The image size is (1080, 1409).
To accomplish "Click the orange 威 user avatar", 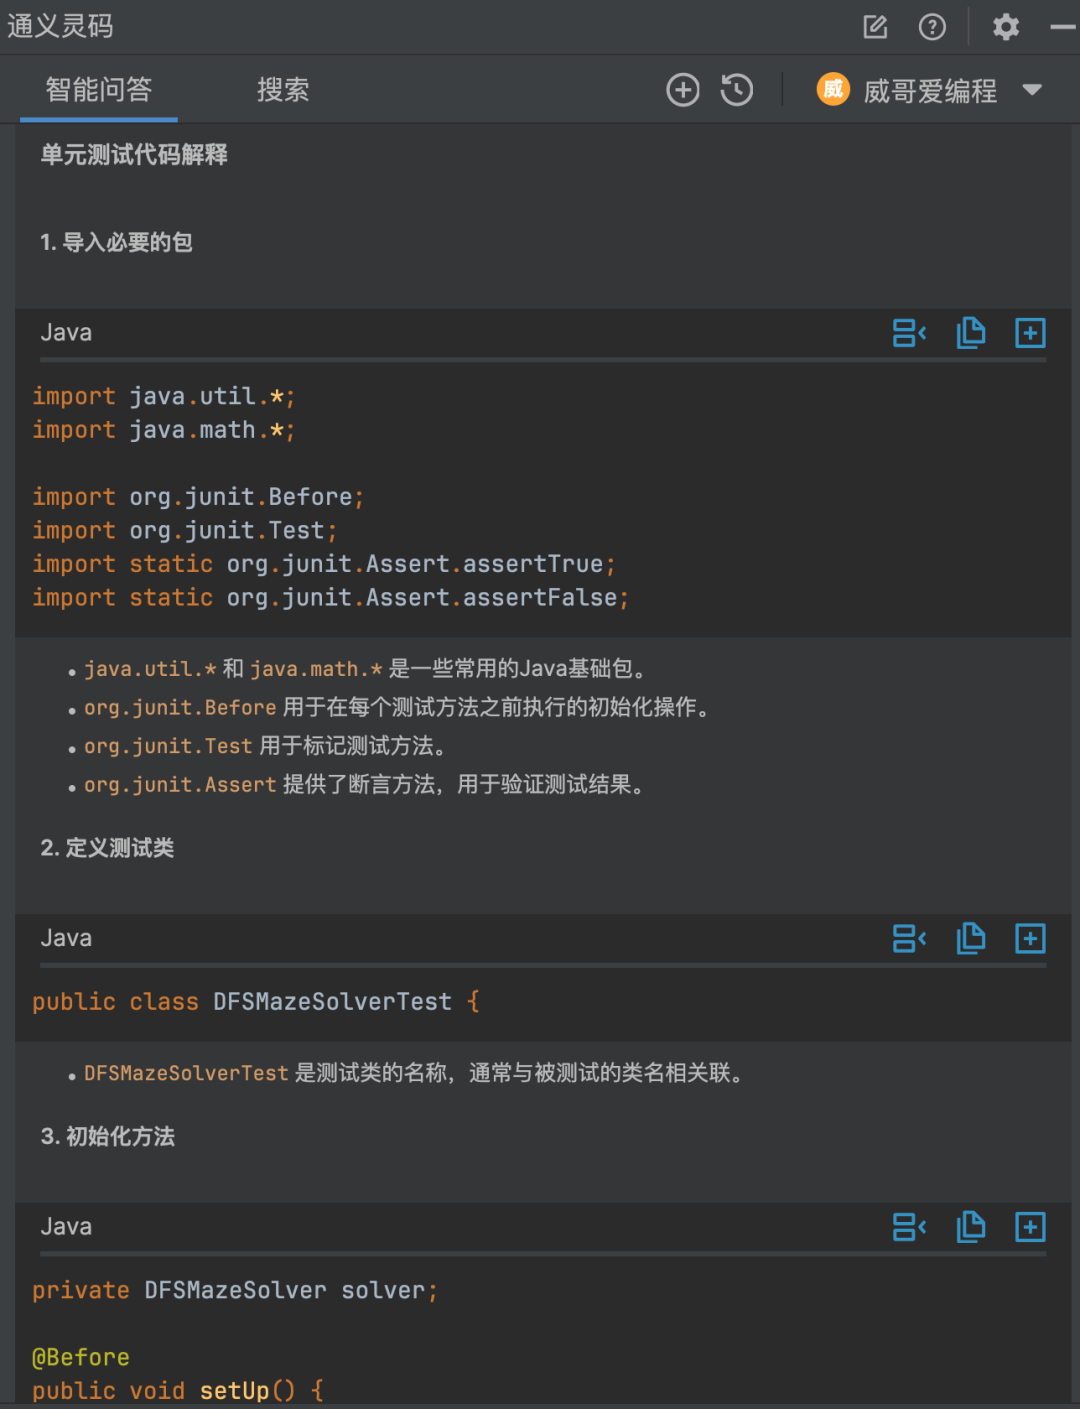I will [833, 90].
